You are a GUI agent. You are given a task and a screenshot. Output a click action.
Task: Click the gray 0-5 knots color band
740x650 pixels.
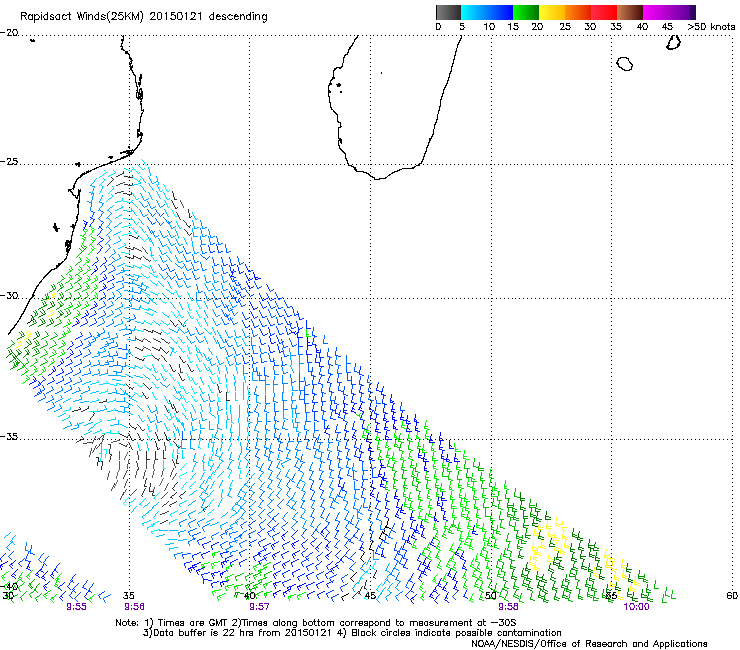pos(448,12)
